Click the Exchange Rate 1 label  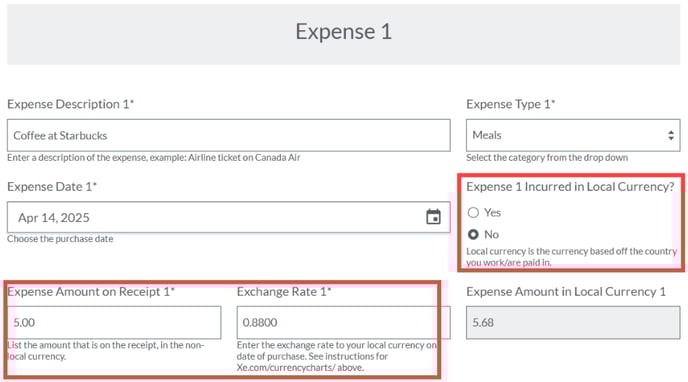coord(284,292)
